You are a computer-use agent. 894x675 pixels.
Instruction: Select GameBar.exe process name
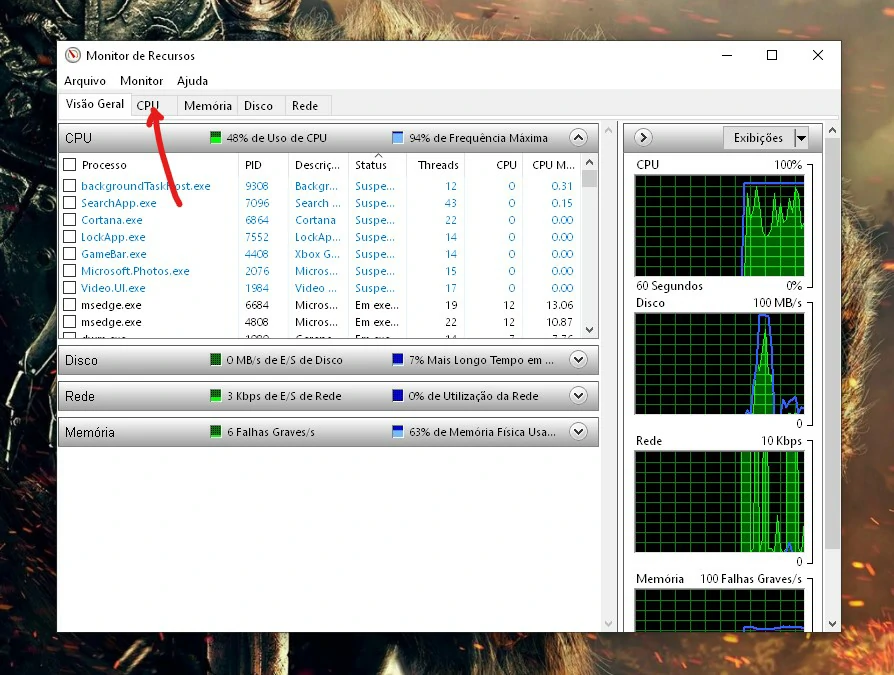(113, 254)
